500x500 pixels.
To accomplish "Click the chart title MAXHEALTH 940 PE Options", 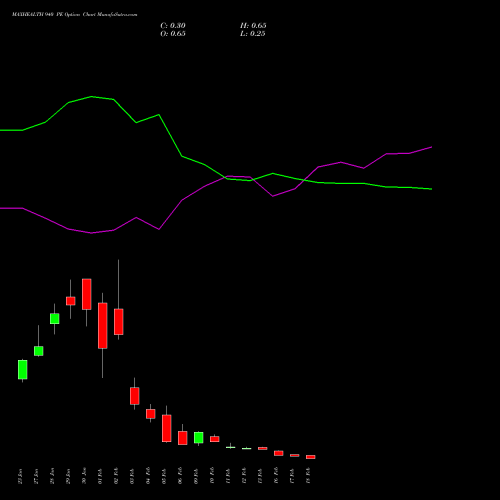I will coord(46,15).
